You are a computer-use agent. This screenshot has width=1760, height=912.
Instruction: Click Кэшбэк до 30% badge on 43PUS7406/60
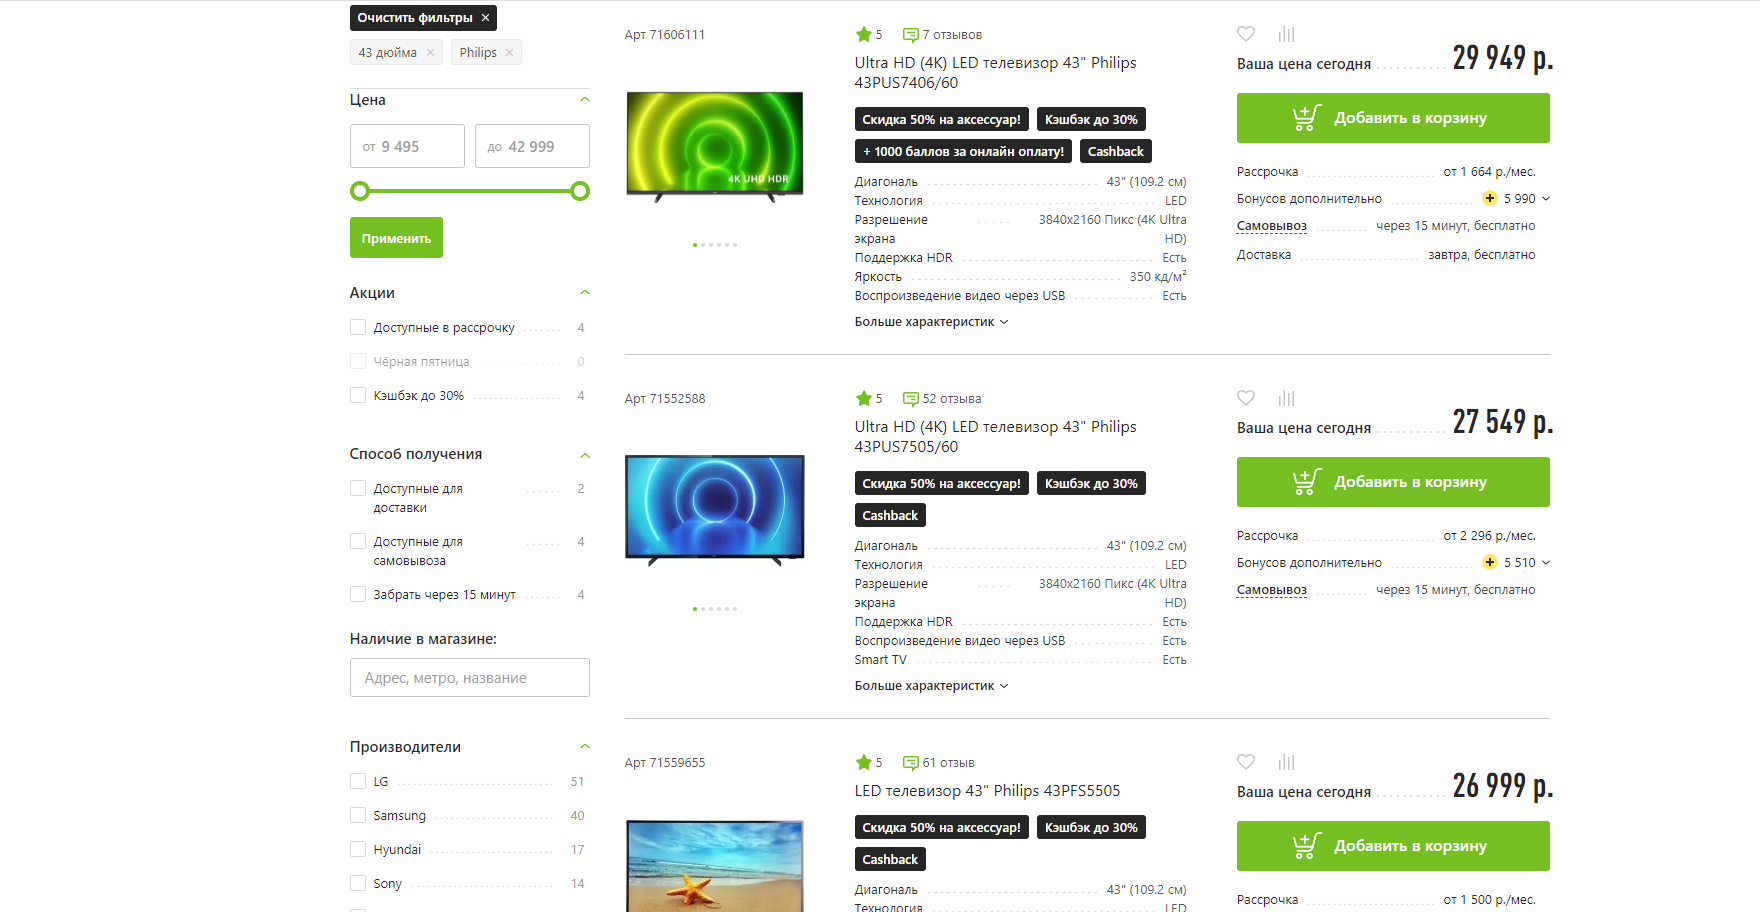click(1091, 119)
